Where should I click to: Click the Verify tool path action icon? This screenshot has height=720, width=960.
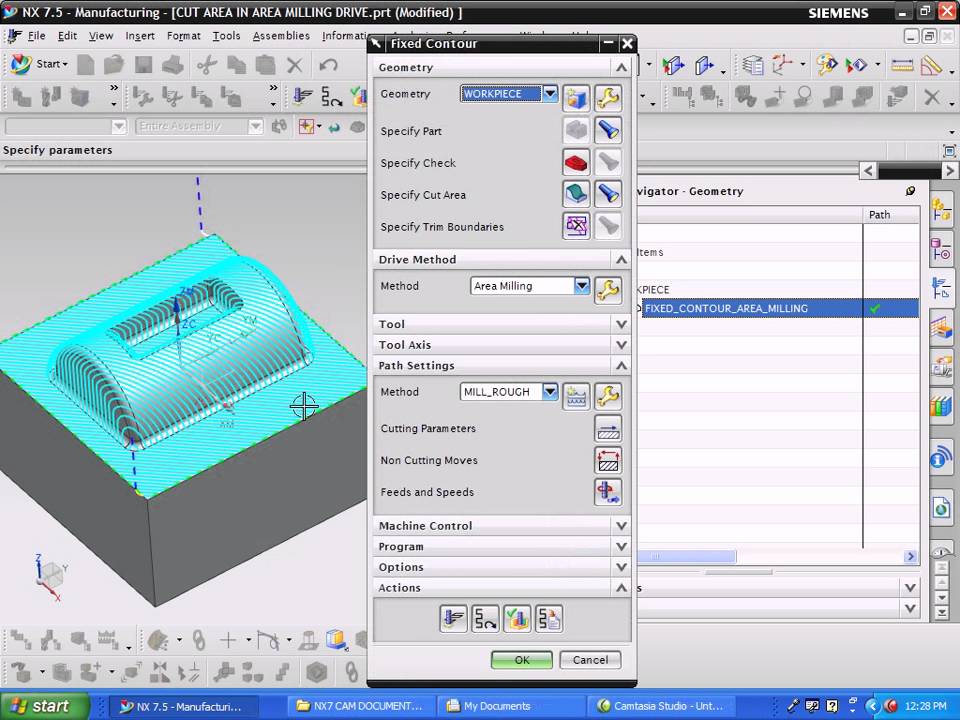(x=517, y=619)
